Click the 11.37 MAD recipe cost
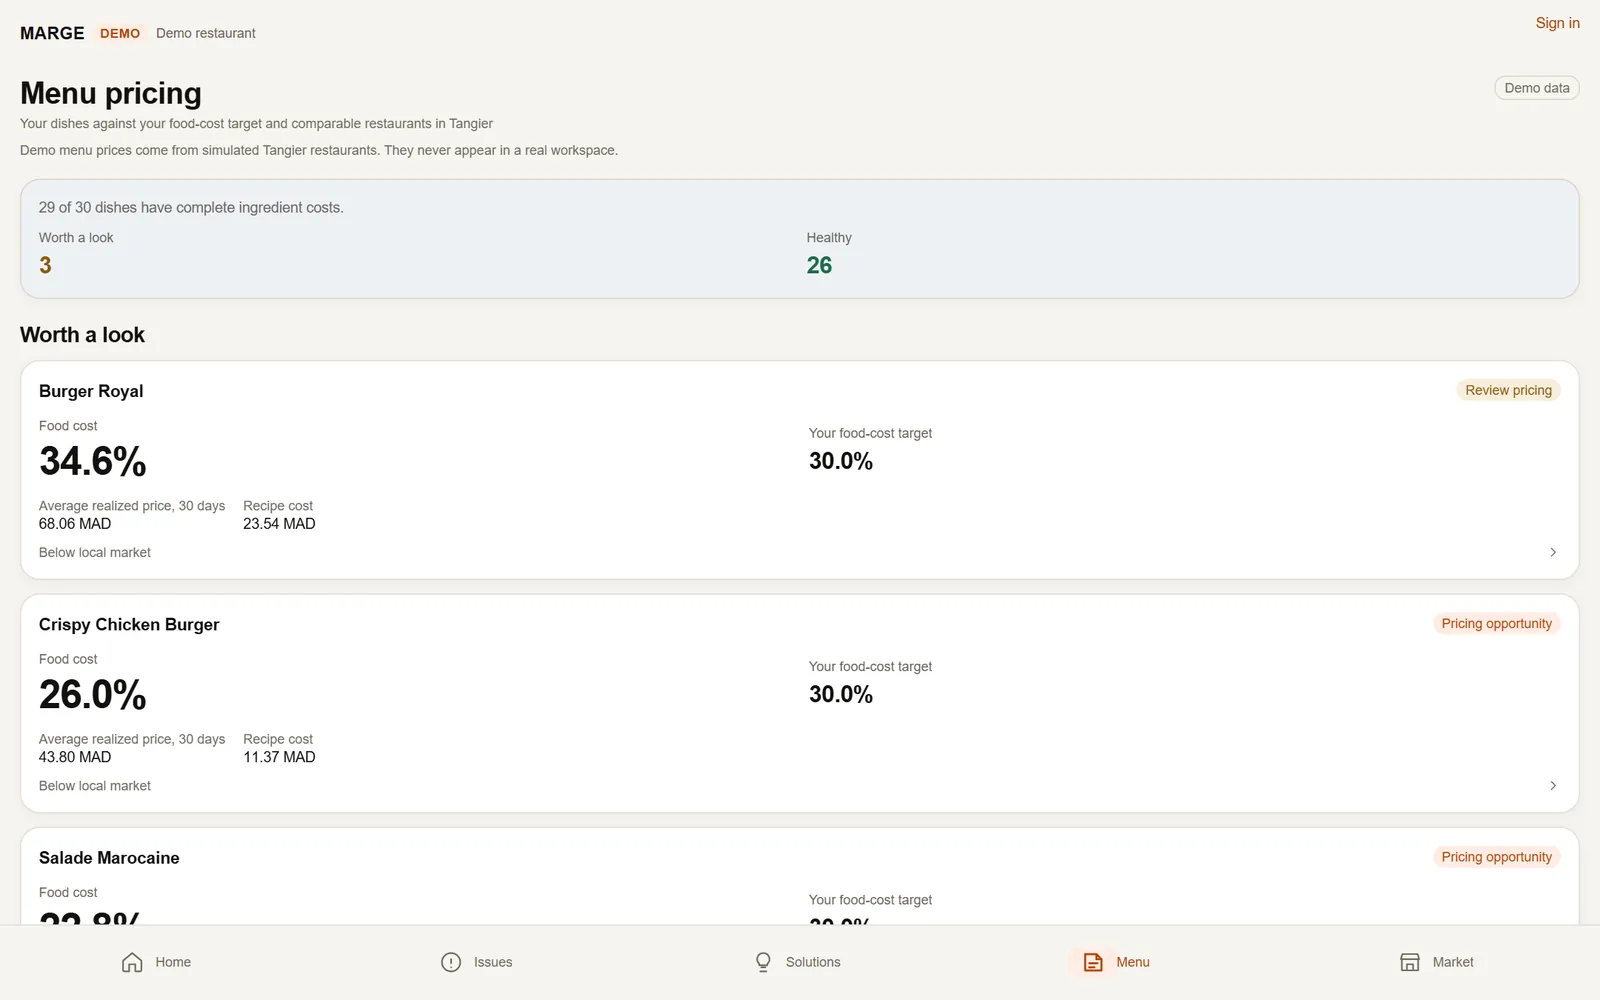The height and width of the screenshot is (1000, 1600). (279, 757)
